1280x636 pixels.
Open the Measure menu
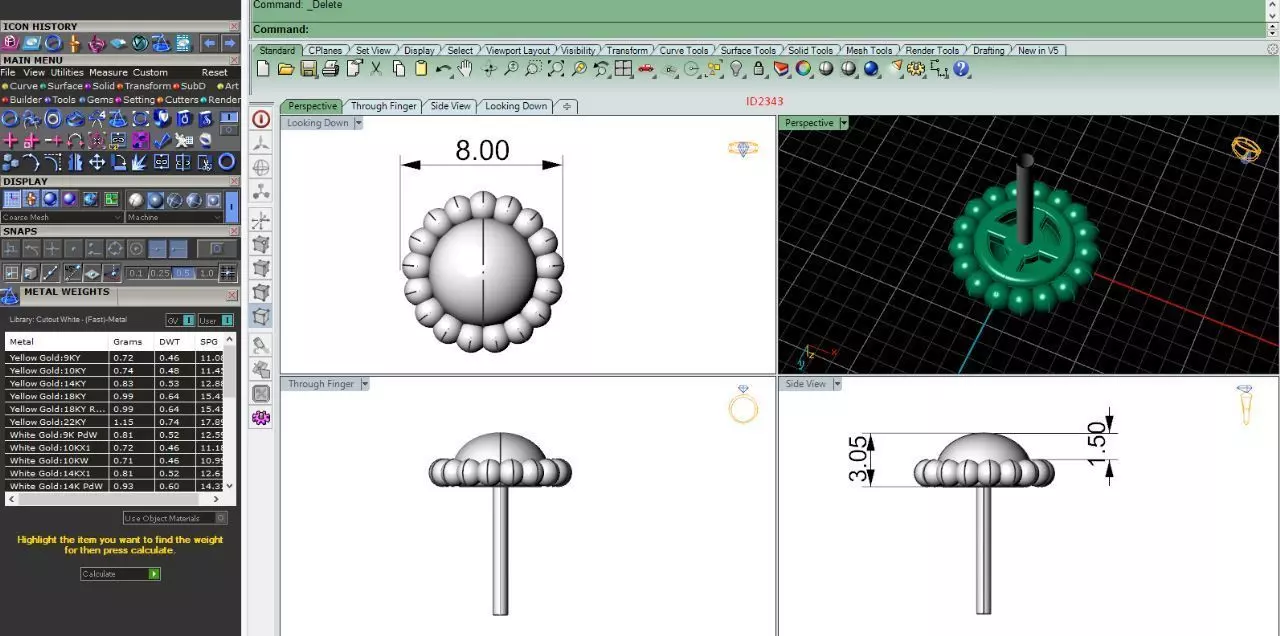tap(108, 72)
